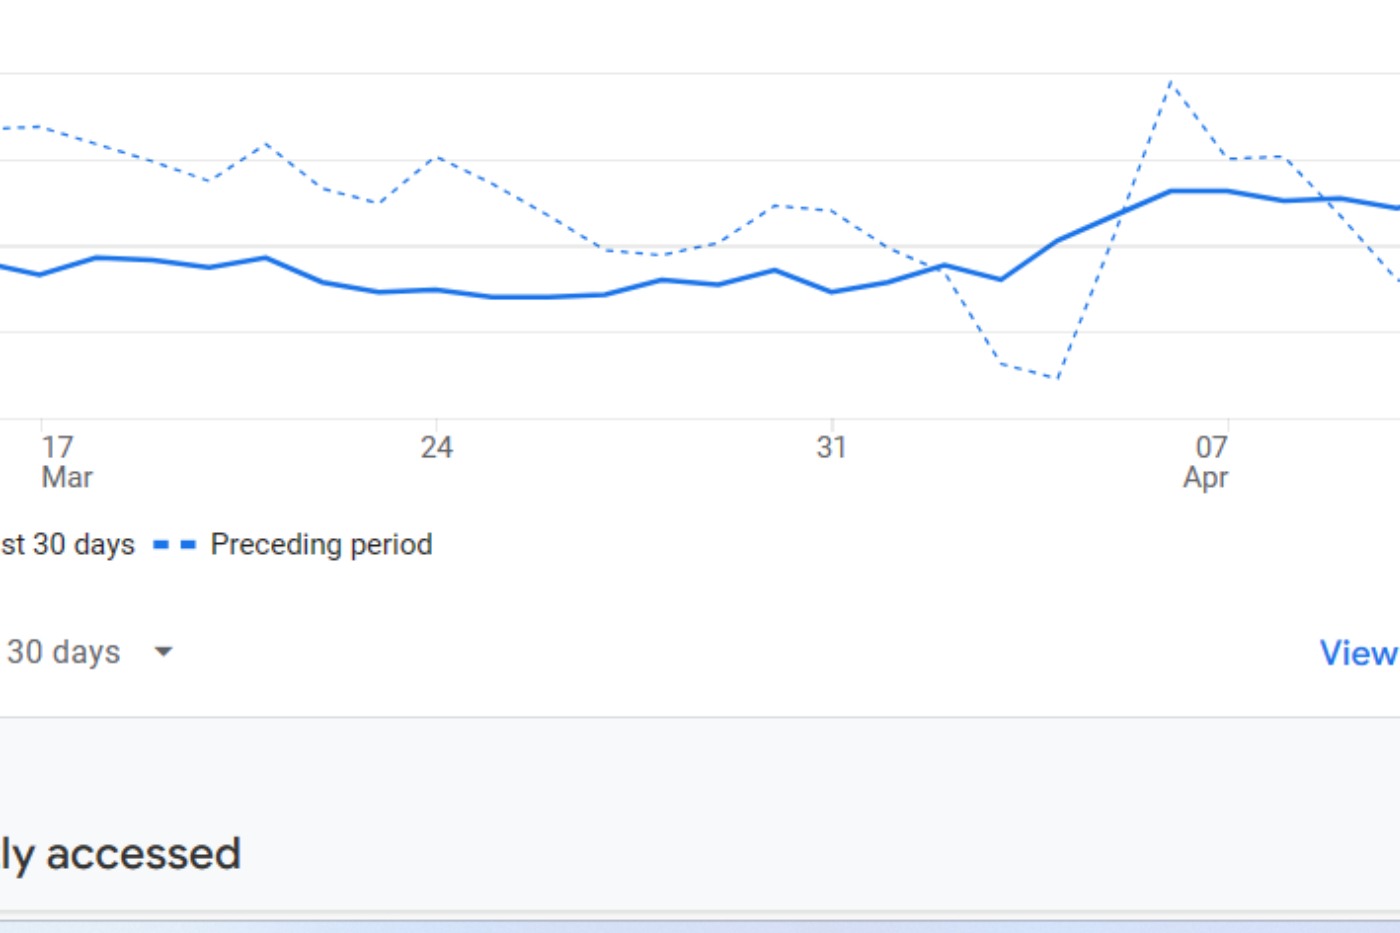The height and width of the screenshot is (933, 1400).
Task: Select solid line data point above 17 Mar
Action: 40,274
